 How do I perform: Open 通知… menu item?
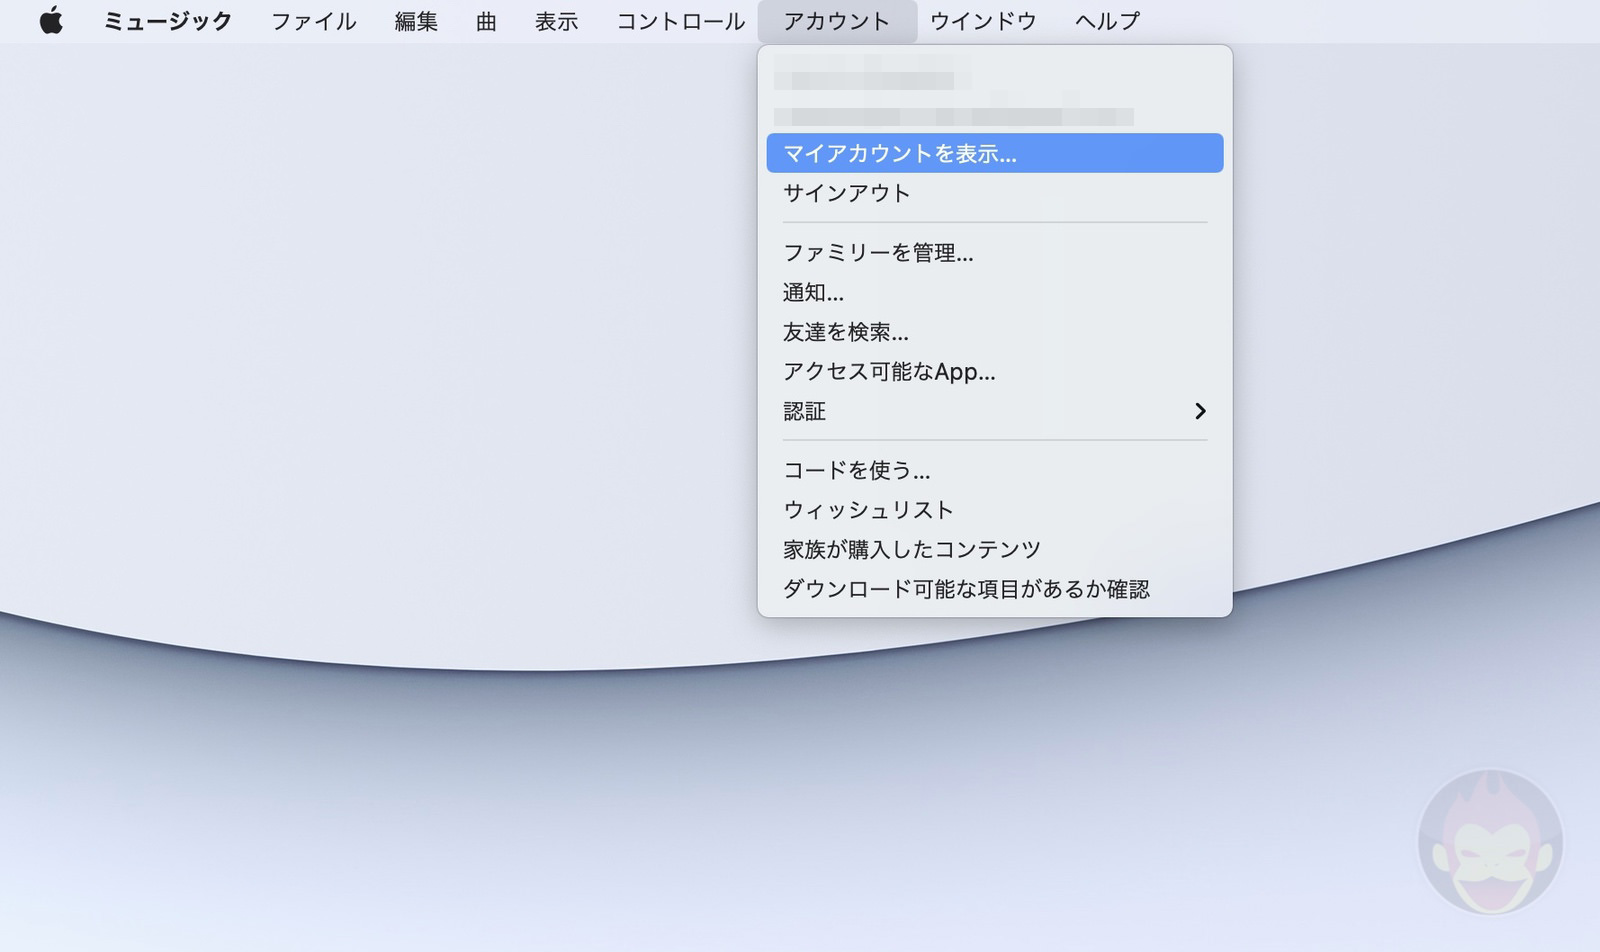[x=995, y=293]
